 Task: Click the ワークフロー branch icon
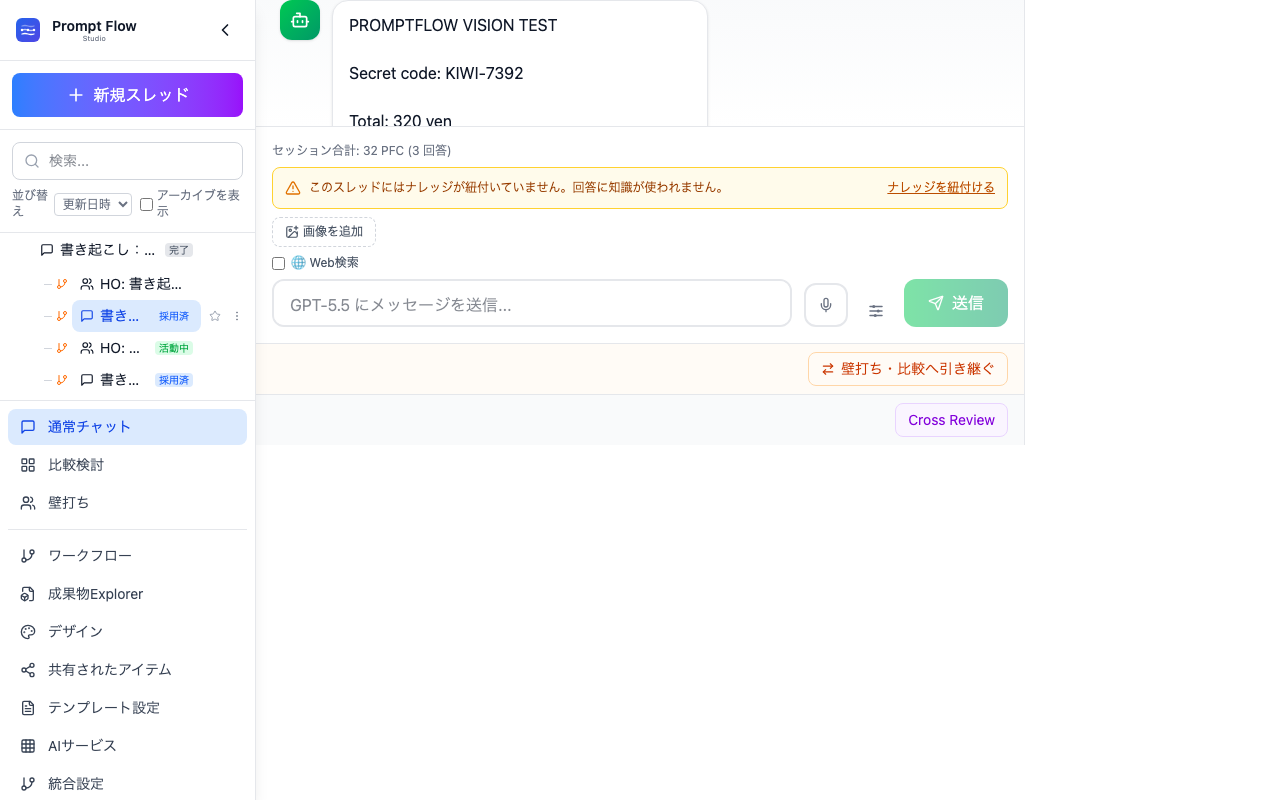pos(28,556)
